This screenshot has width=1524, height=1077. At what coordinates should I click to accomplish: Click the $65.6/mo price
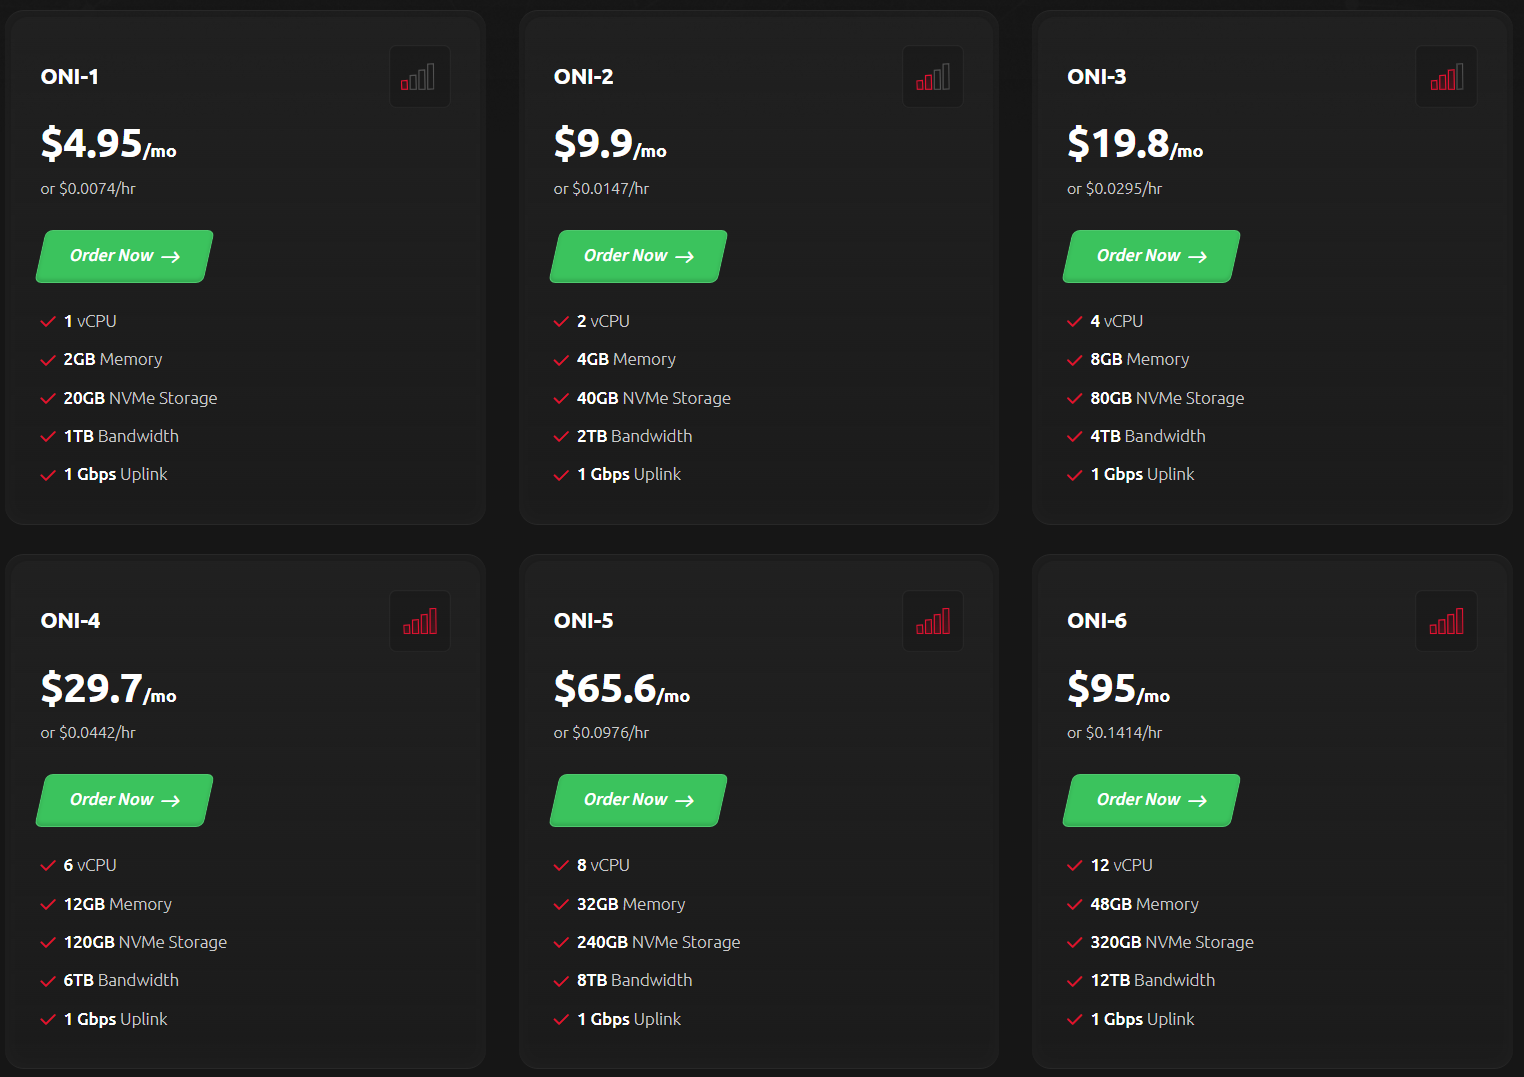point(622,688)
